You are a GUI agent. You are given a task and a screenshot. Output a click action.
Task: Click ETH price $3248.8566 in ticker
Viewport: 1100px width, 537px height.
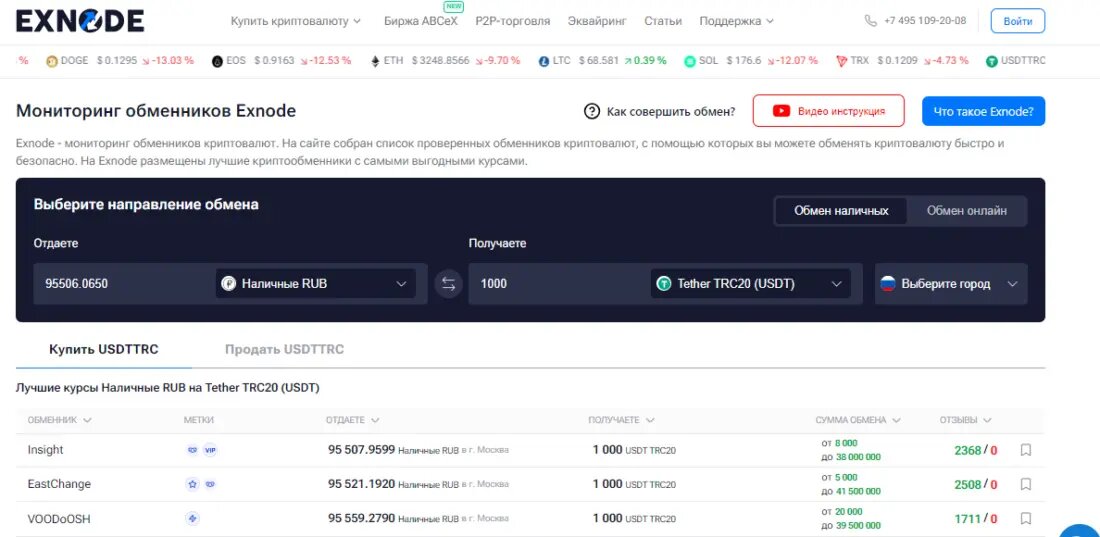click(x=441, y=61)
